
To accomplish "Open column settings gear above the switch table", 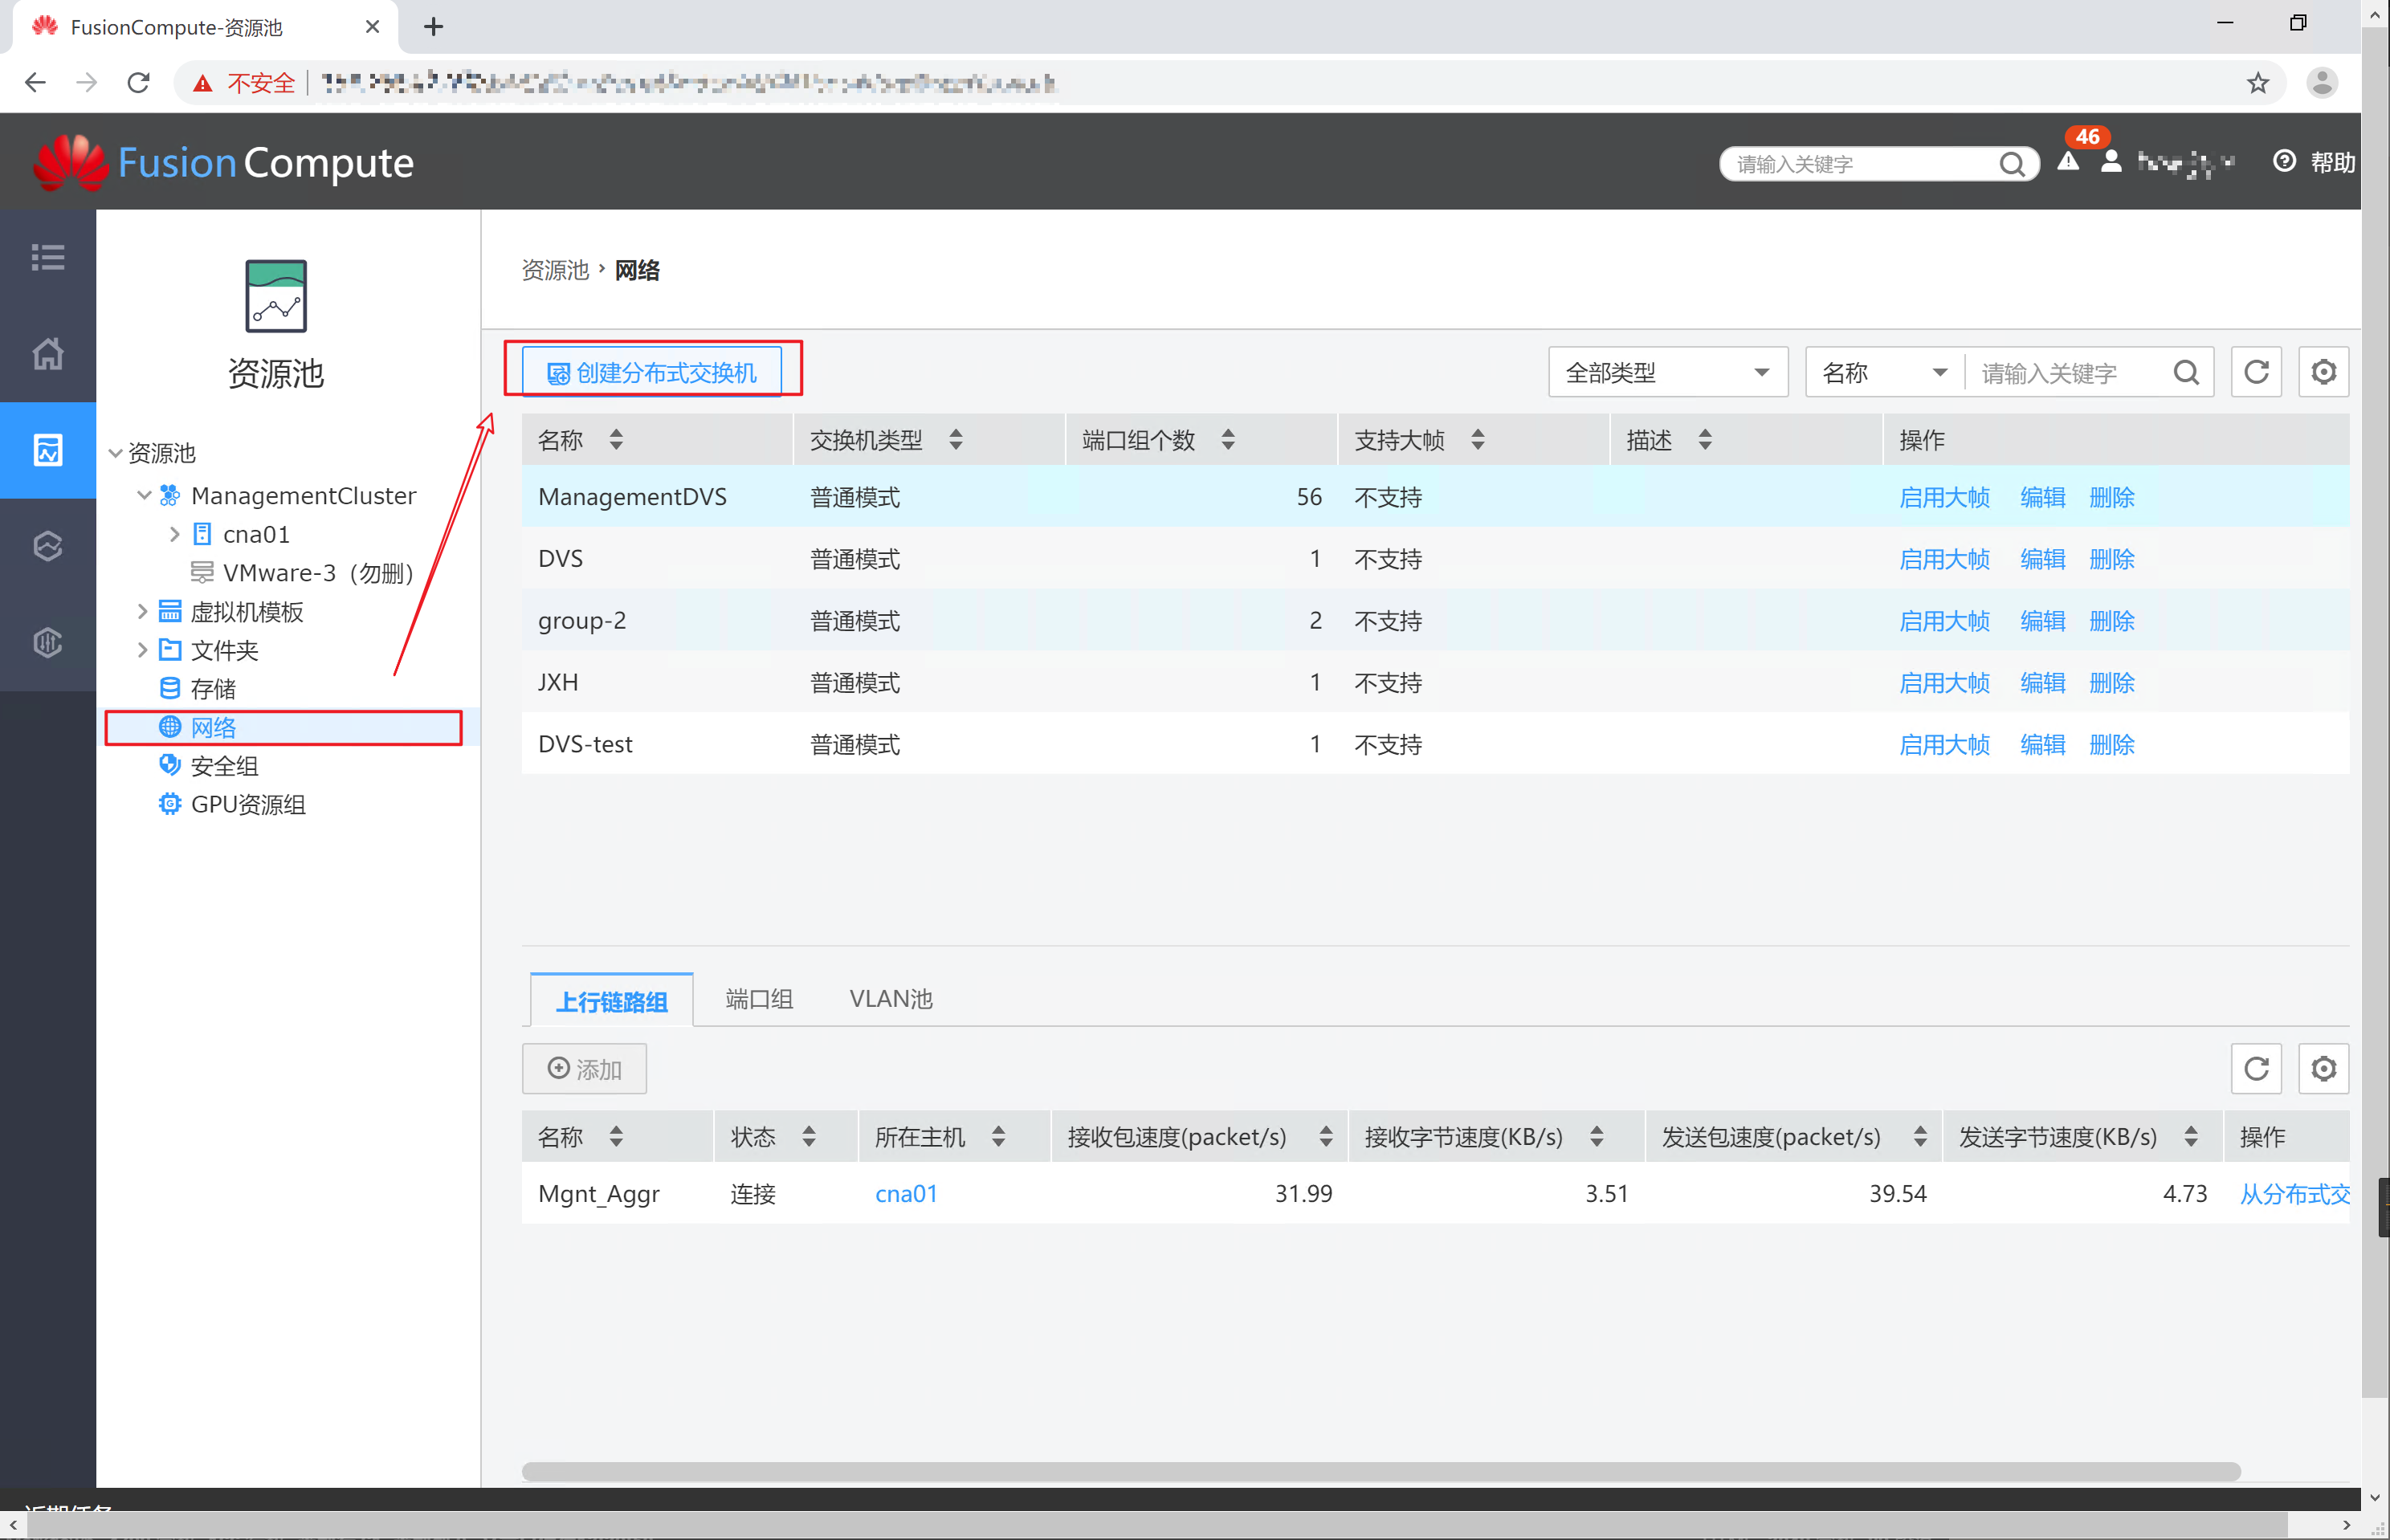I will tap(2323, 371).
